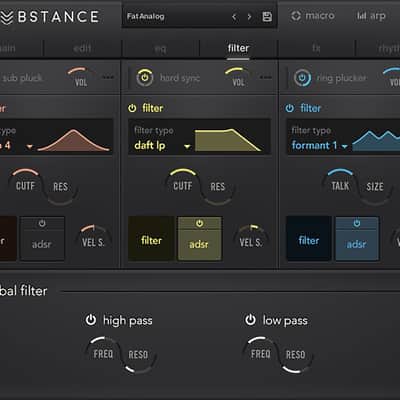Toggle power for ring plucker layer
This screenshot has width=400, height=400.
302,78
